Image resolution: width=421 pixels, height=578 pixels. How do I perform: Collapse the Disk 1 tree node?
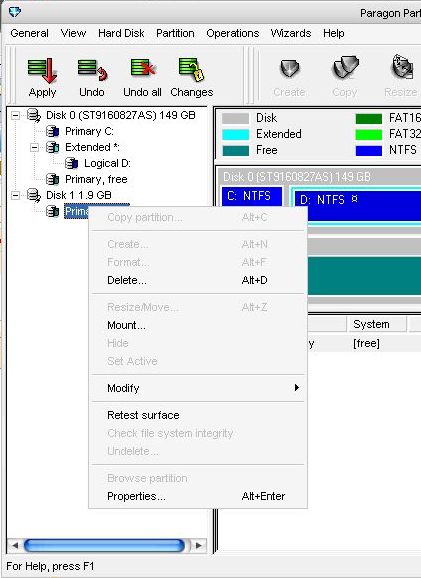15,195
